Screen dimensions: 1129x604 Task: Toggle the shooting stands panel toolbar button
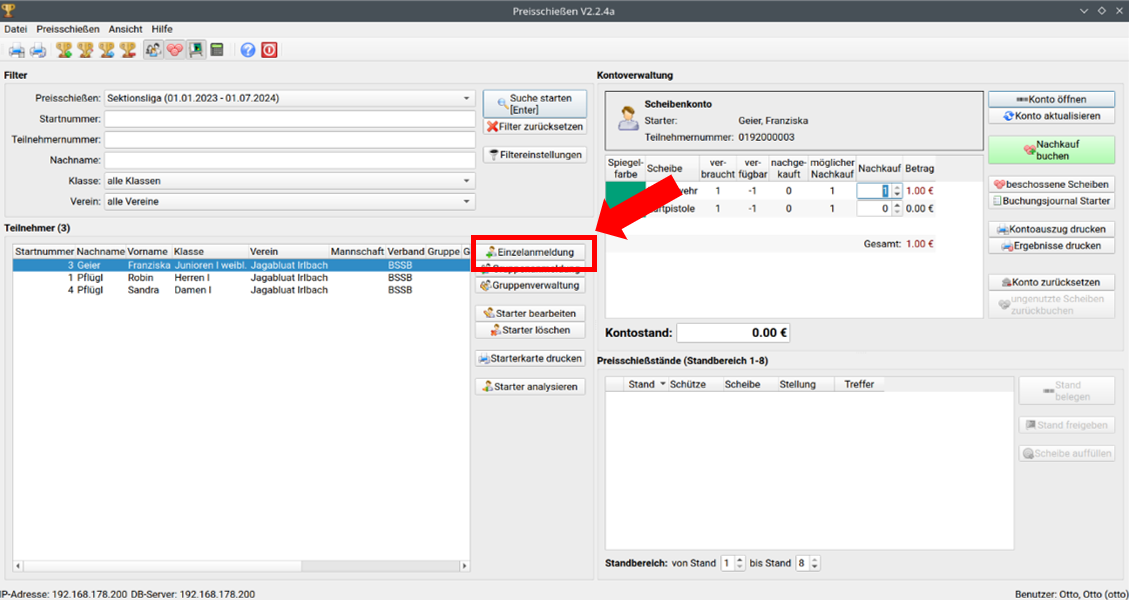196,50
